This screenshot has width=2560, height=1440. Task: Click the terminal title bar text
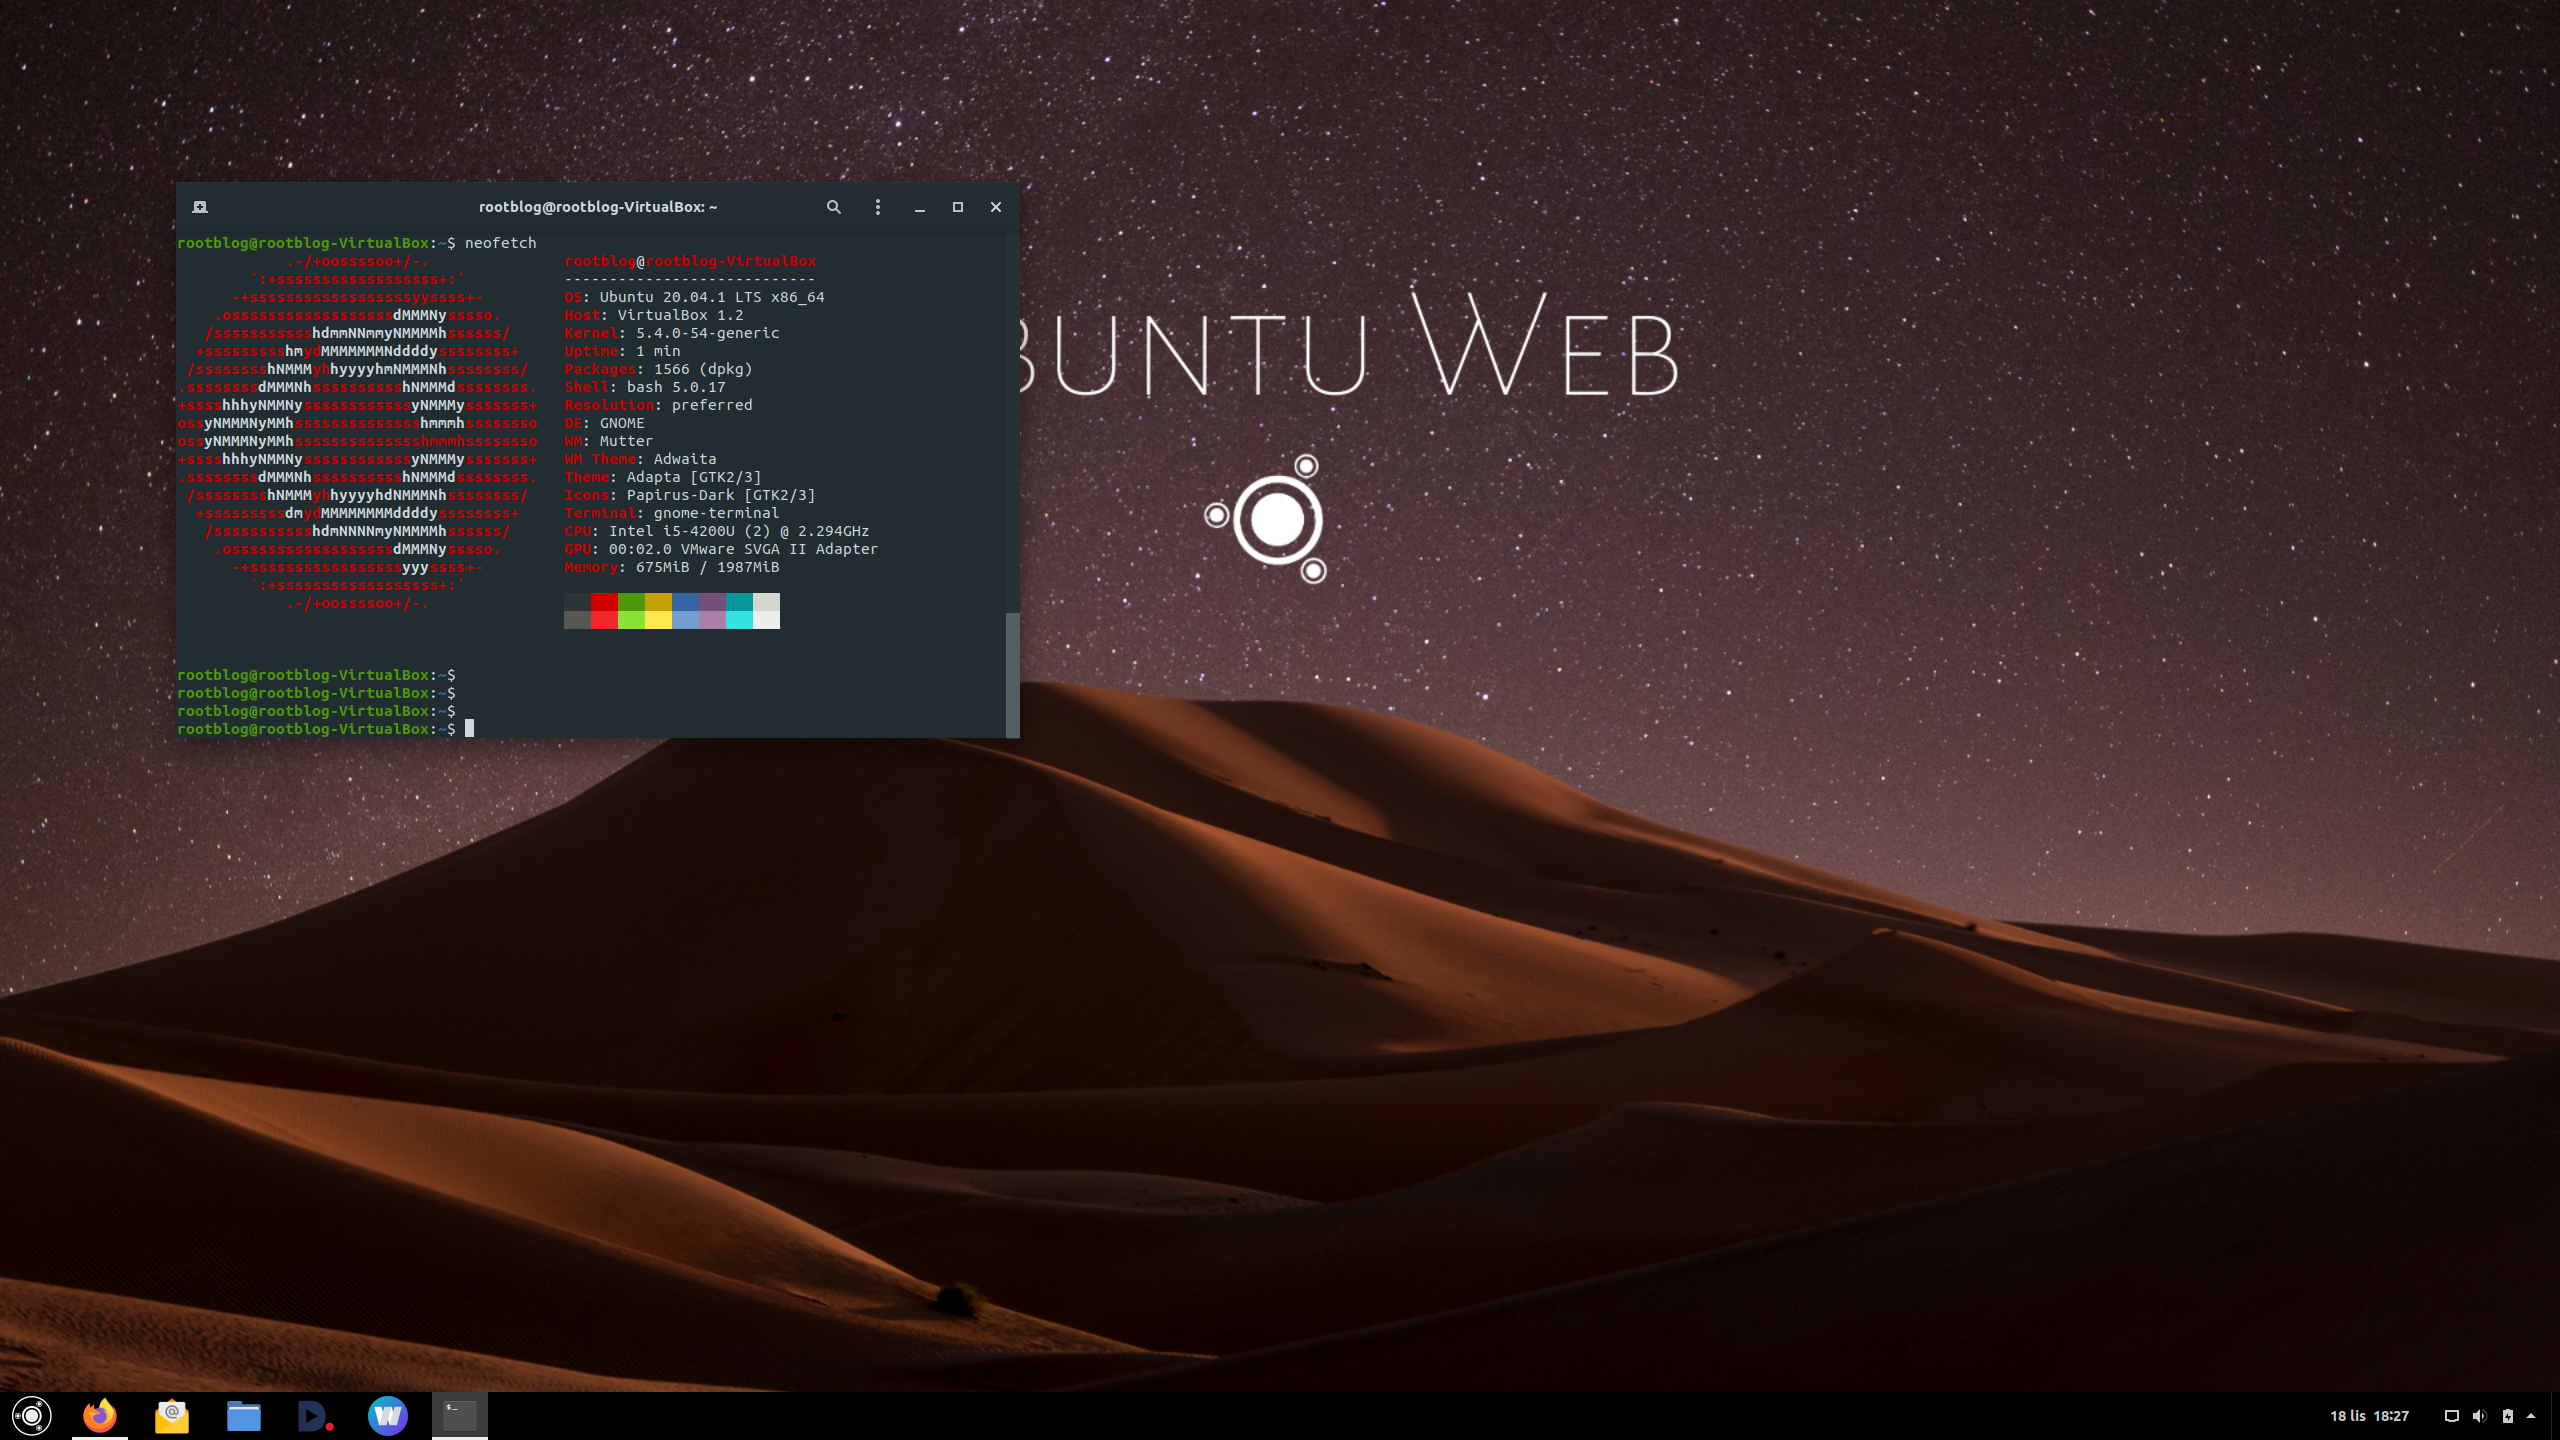pos(597,207)
